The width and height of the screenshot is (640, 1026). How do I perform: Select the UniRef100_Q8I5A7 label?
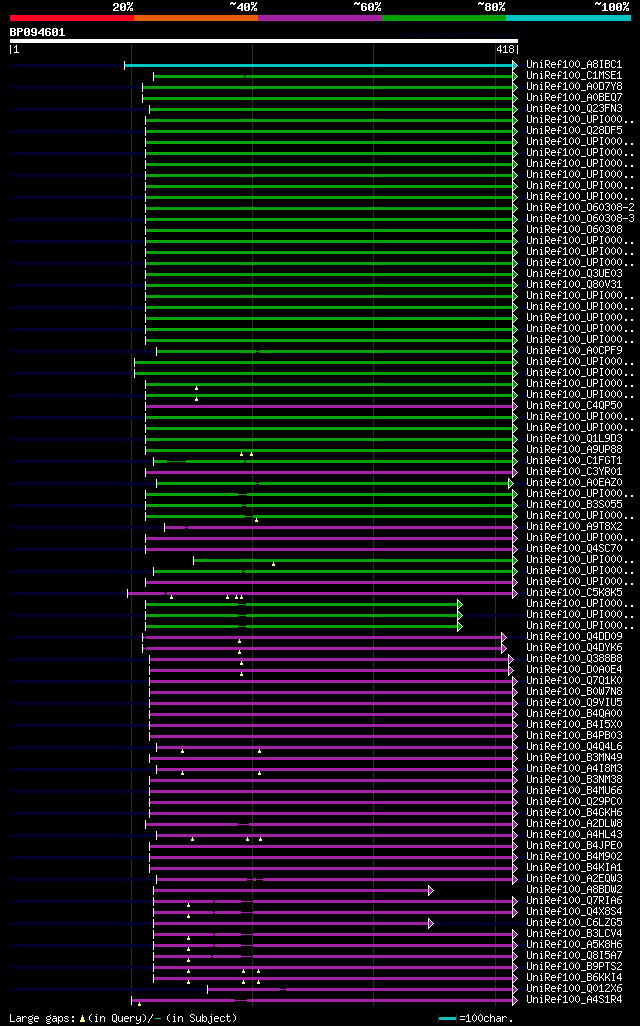[574, 955]
